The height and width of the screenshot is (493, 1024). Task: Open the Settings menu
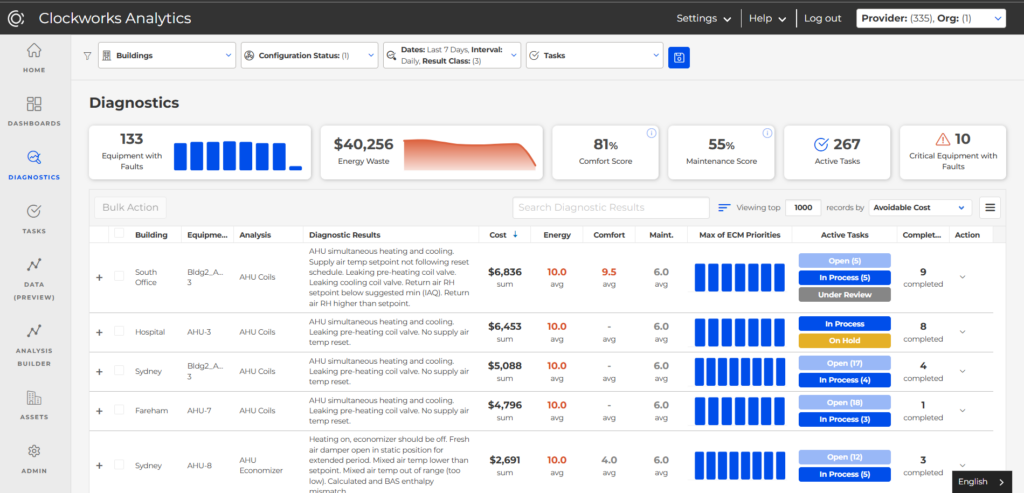click(x=703, y=18)
